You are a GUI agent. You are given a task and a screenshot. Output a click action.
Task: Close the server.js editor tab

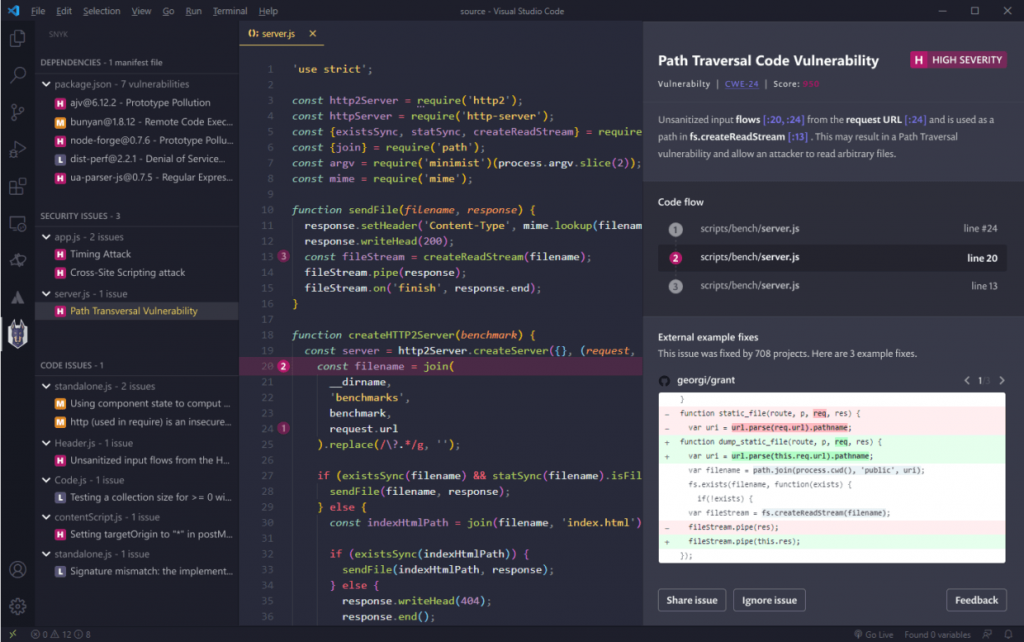(x=313, y=33)
